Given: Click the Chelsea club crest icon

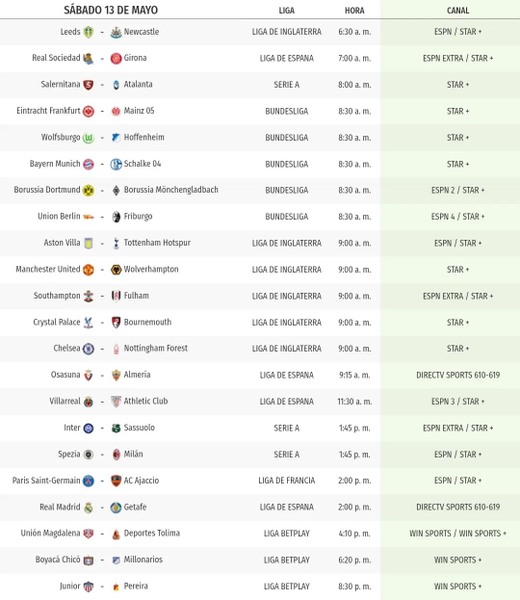Looking at the screenshot, I should click(88, 349).
